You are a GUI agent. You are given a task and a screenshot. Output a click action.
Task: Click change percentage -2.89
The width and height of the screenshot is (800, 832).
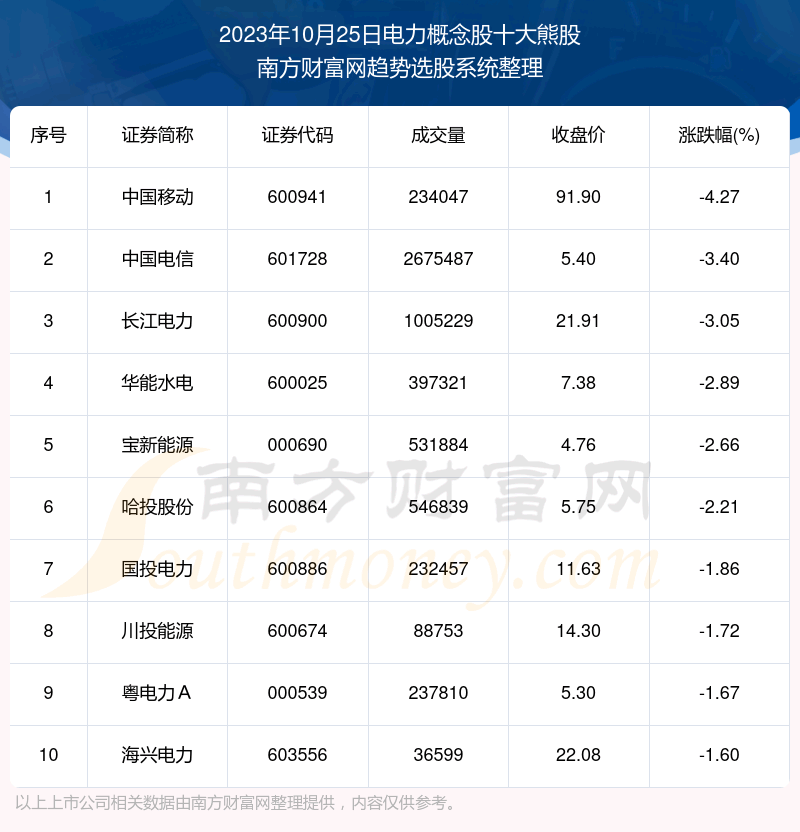pos(719,383)
